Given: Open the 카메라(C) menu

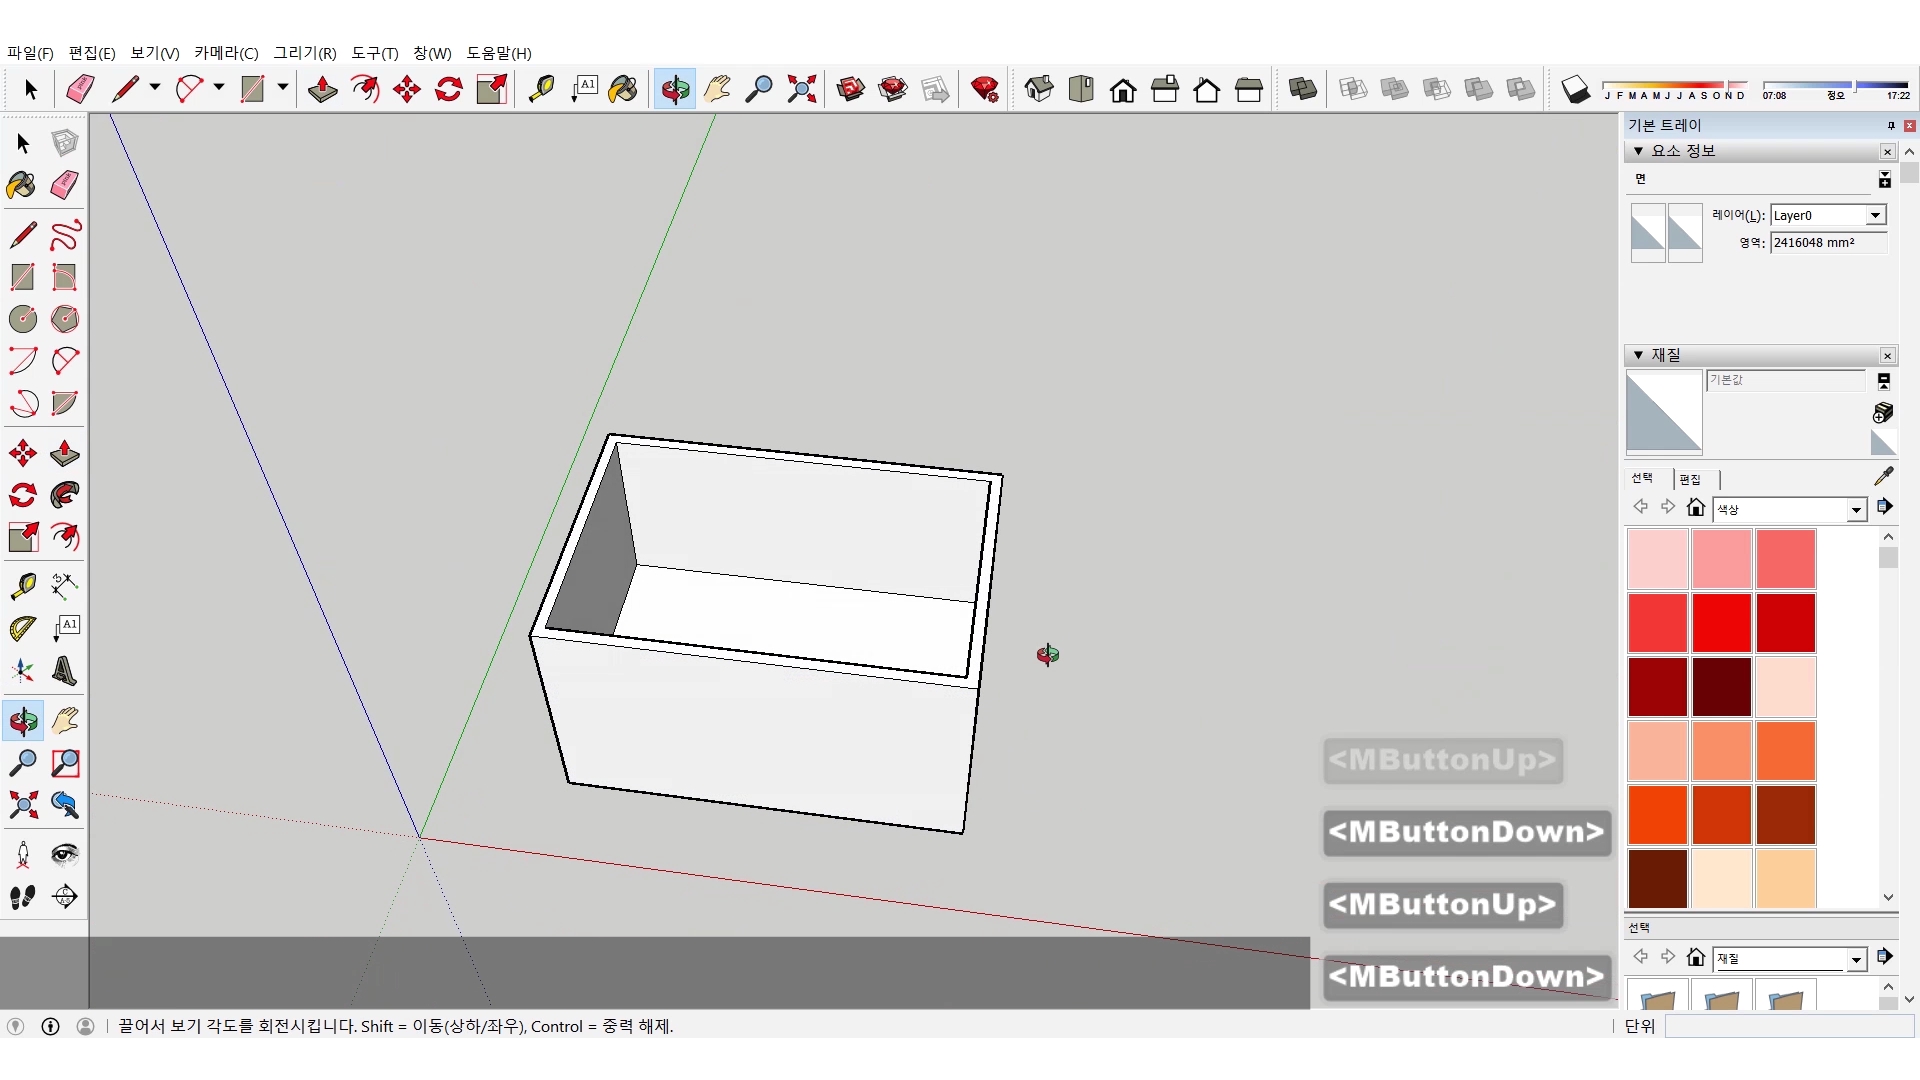Looking at the screenshot, I should point(226,53).
